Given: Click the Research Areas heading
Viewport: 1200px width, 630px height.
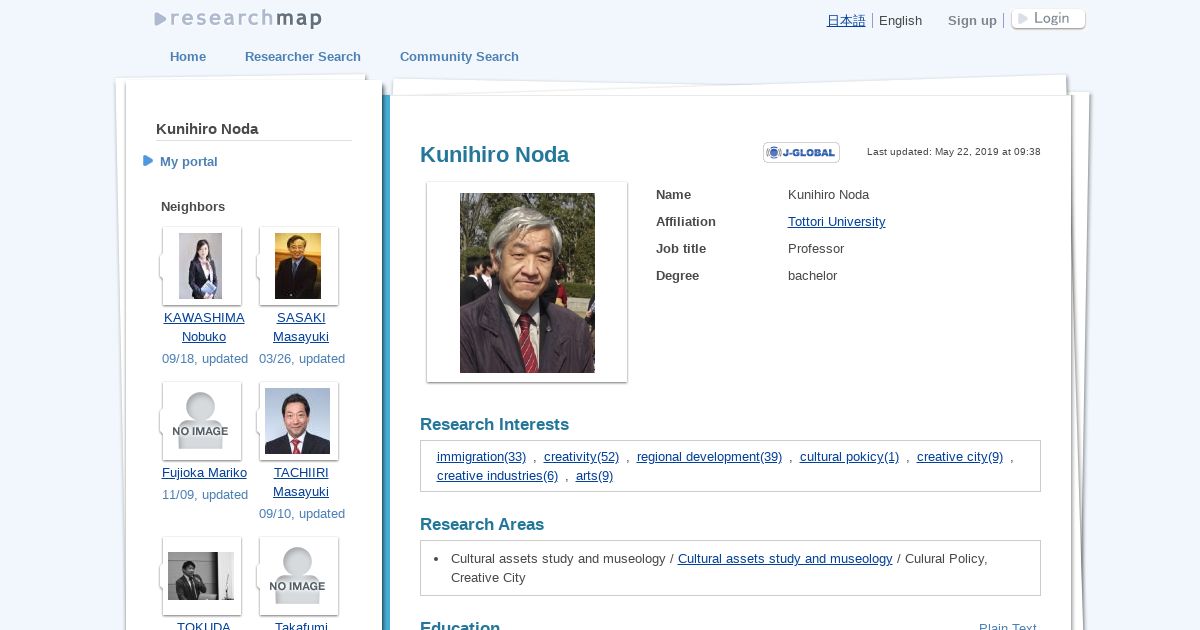Looking at the screenshot, I should tap(482, 524).
